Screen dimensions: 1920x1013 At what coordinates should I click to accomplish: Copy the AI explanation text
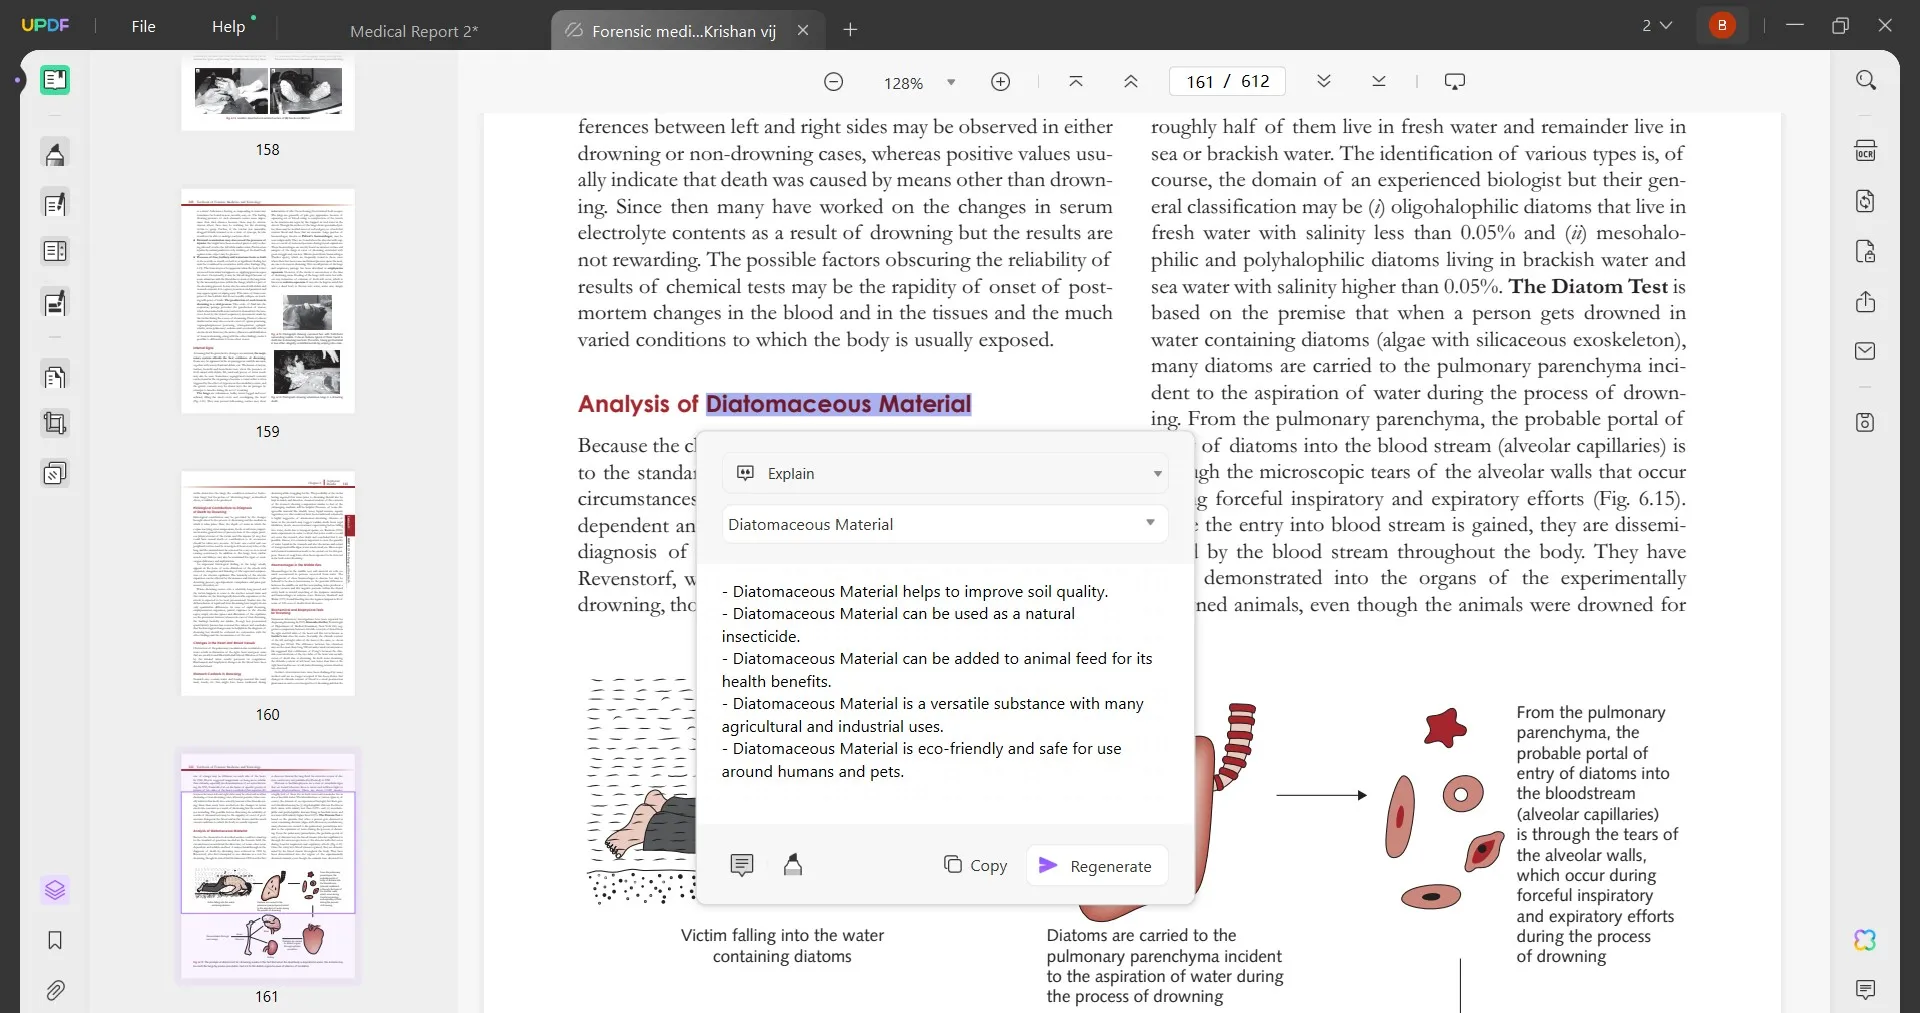[975, 865]
